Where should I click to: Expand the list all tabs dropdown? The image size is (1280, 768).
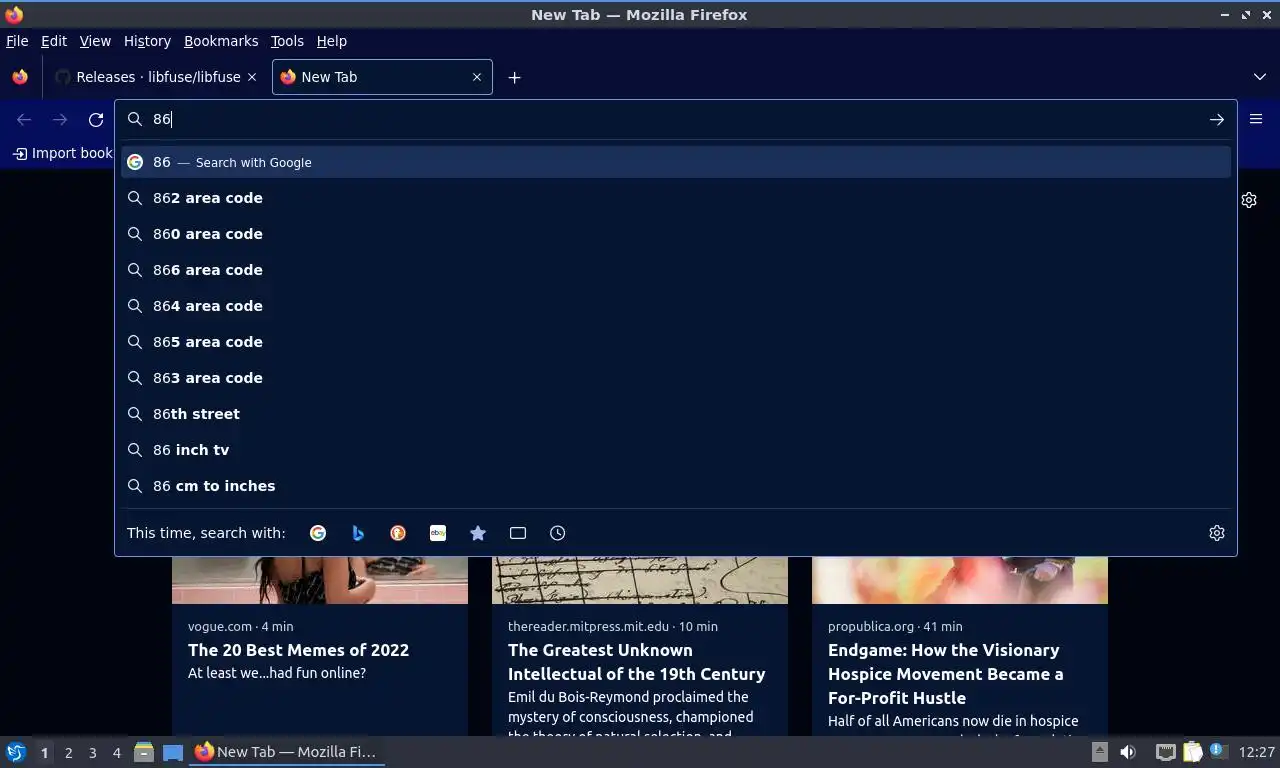coord(1260,77)
